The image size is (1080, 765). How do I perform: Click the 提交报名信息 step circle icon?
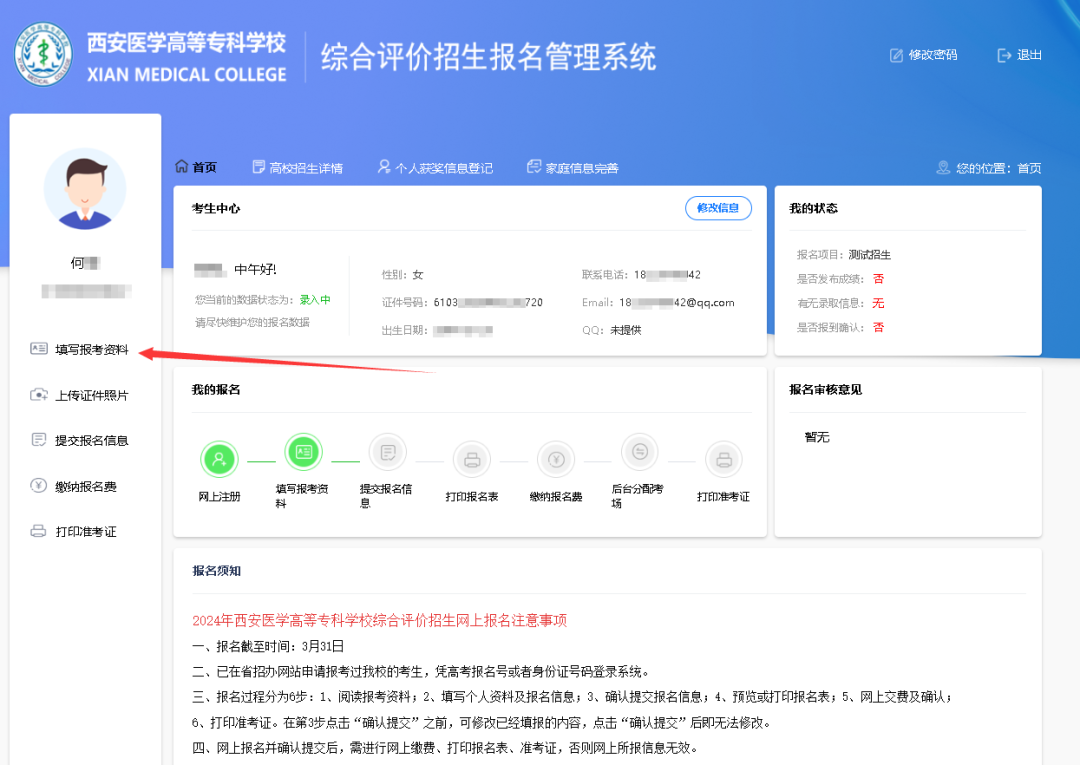(388, 452)
